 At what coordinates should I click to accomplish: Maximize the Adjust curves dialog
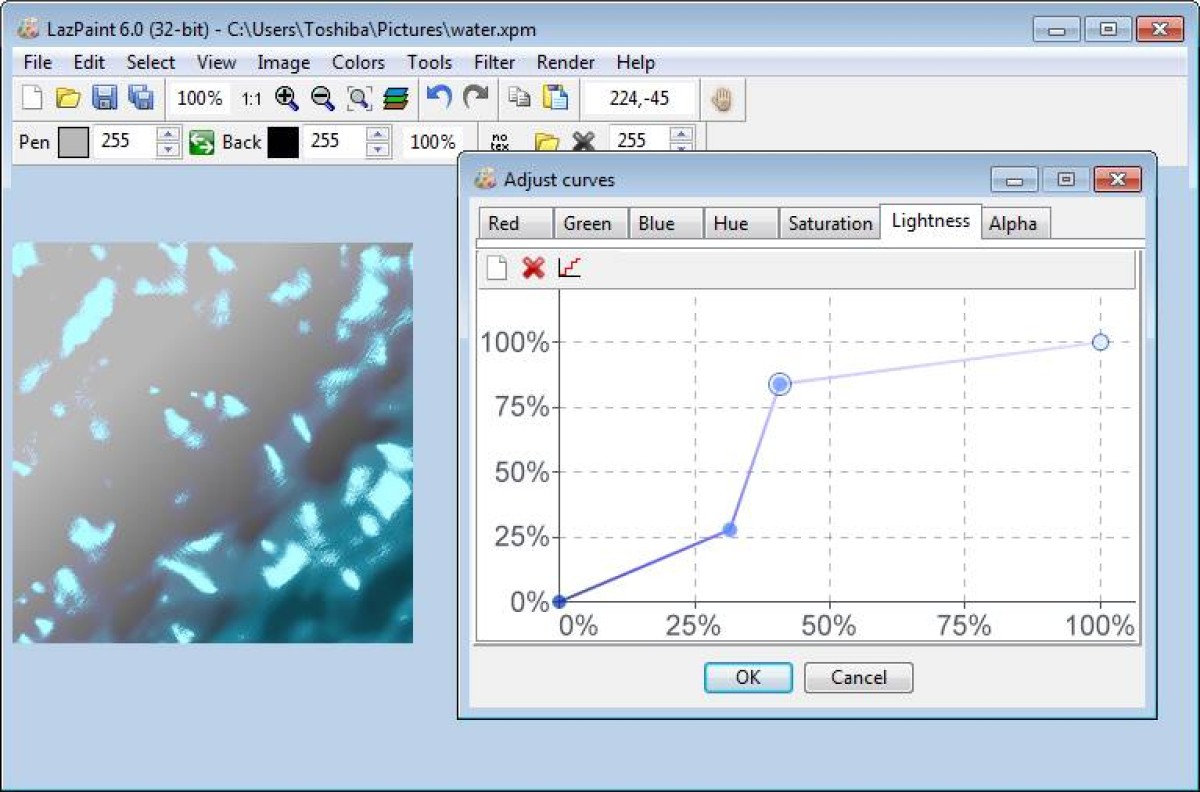tap(1066, 180)
